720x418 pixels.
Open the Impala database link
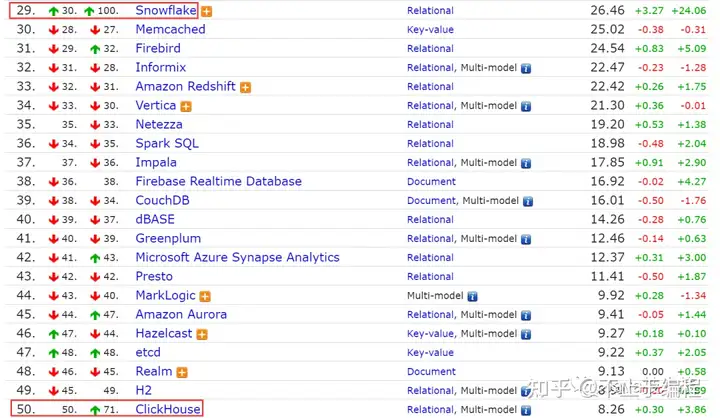click(156, 162)
